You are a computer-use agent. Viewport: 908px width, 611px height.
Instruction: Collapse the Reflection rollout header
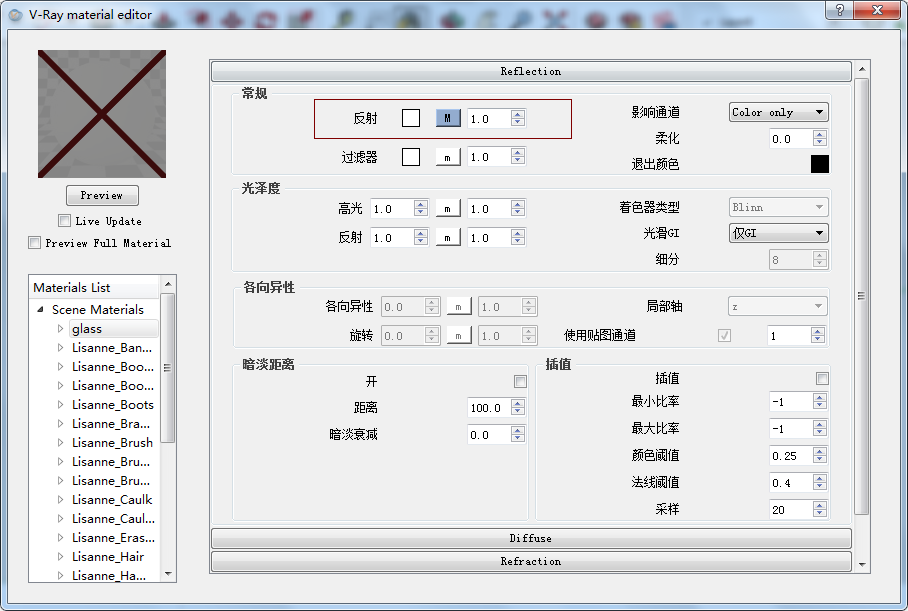[530, 71]
